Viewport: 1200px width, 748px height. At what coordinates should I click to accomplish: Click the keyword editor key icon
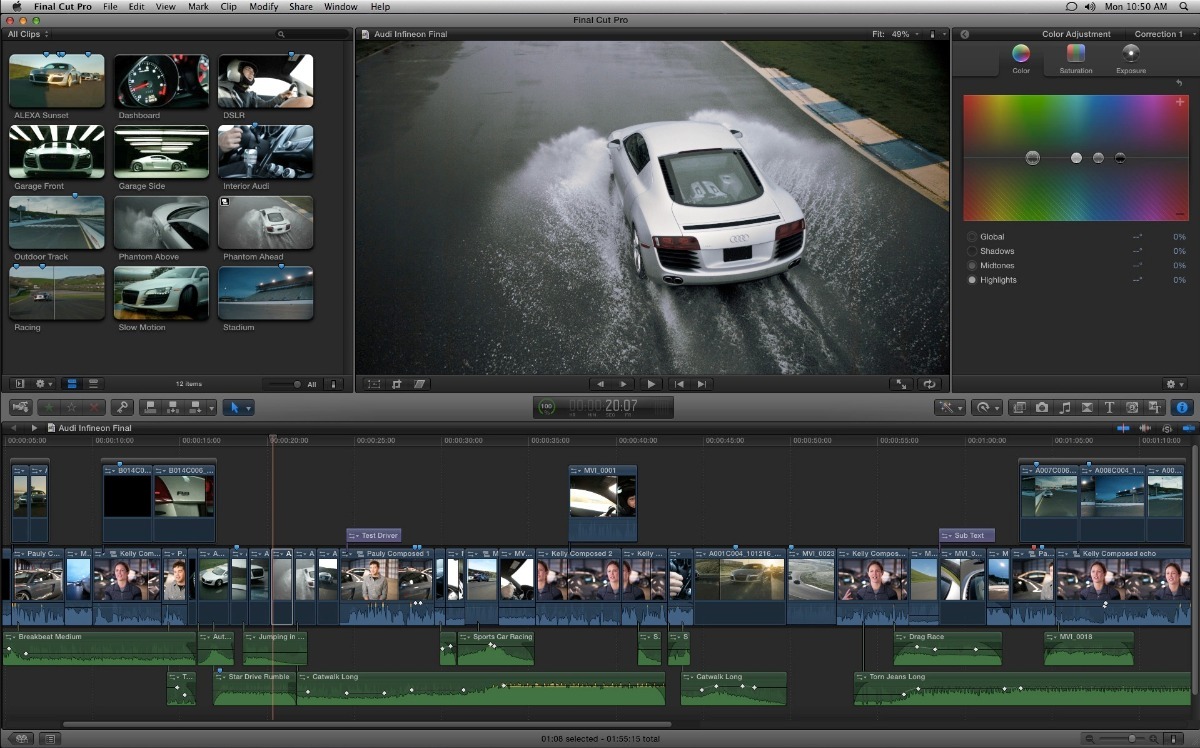point(121,408)
